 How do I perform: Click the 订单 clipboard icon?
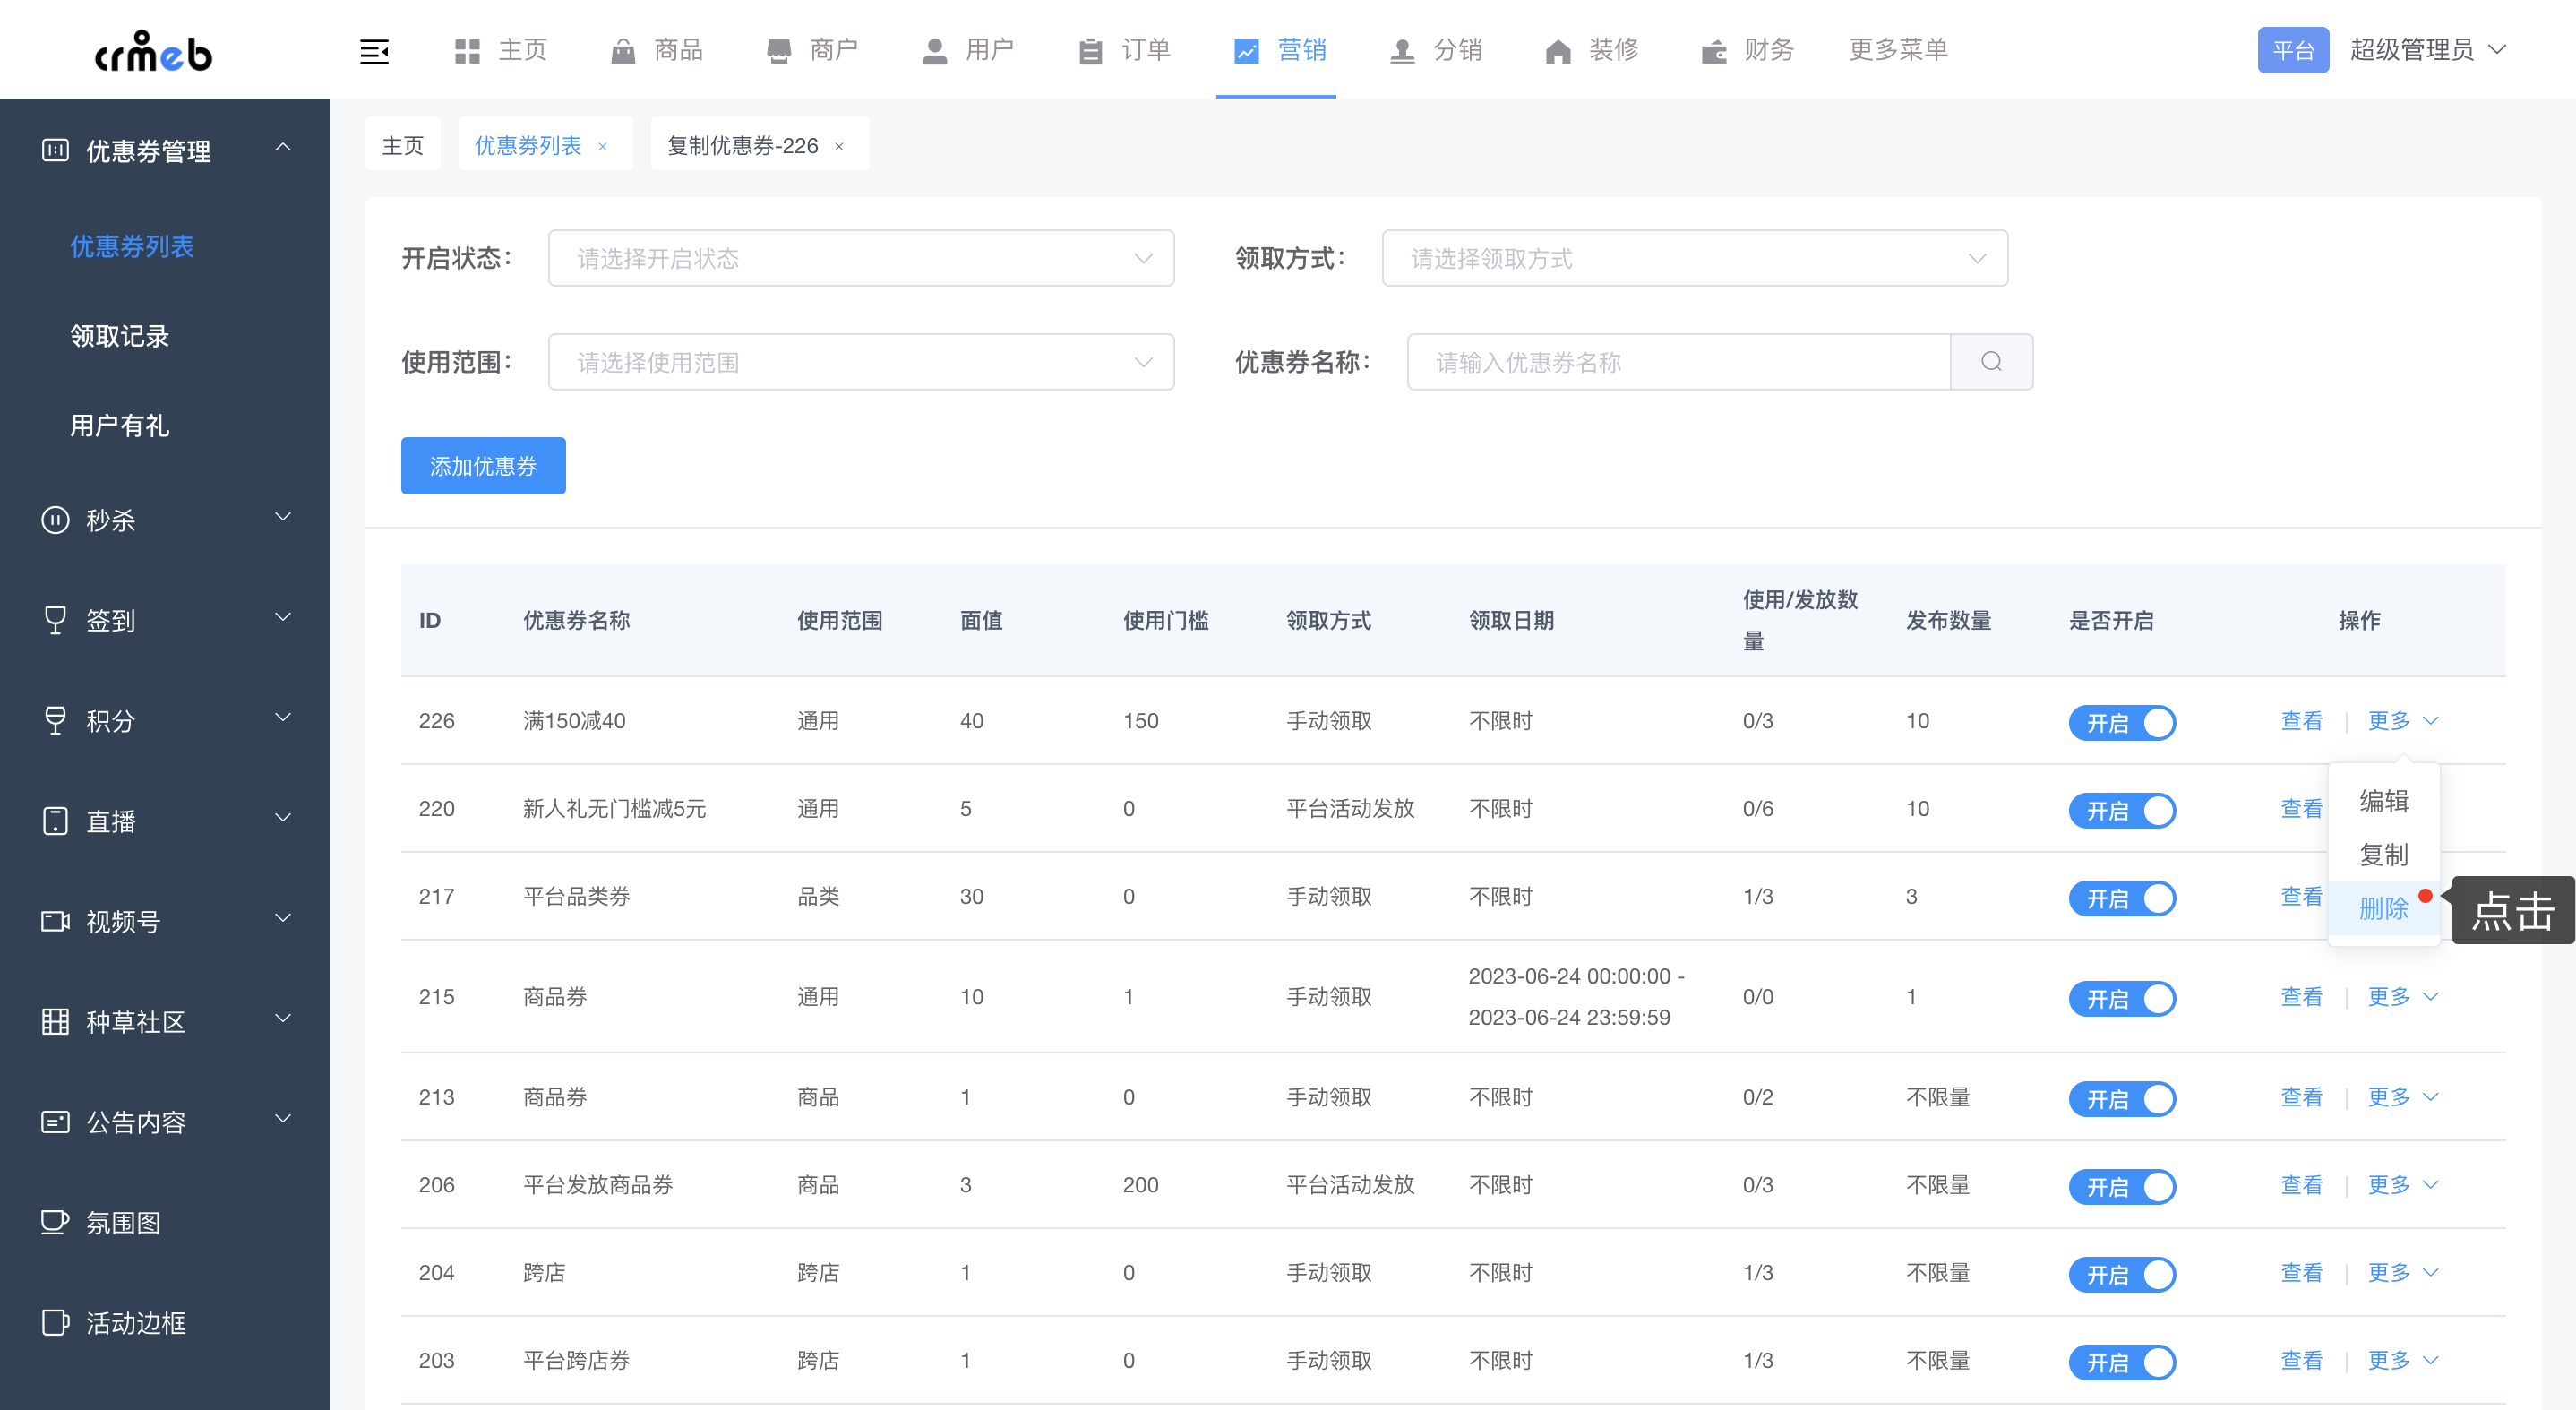[x=1091, y=51]
